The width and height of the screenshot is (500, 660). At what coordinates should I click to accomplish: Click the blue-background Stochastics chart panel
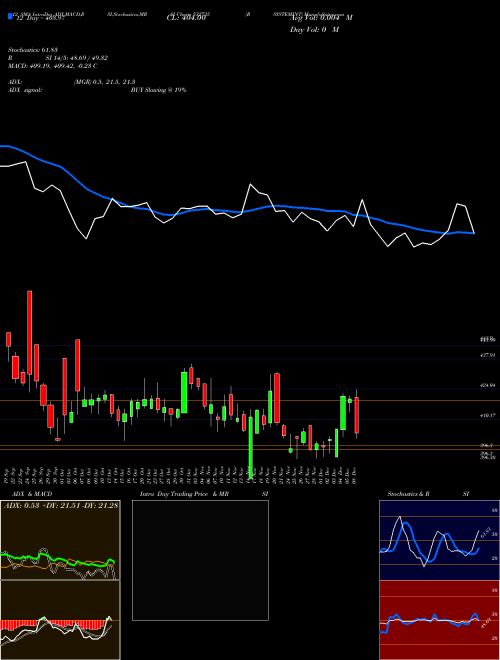pos(439,540)
